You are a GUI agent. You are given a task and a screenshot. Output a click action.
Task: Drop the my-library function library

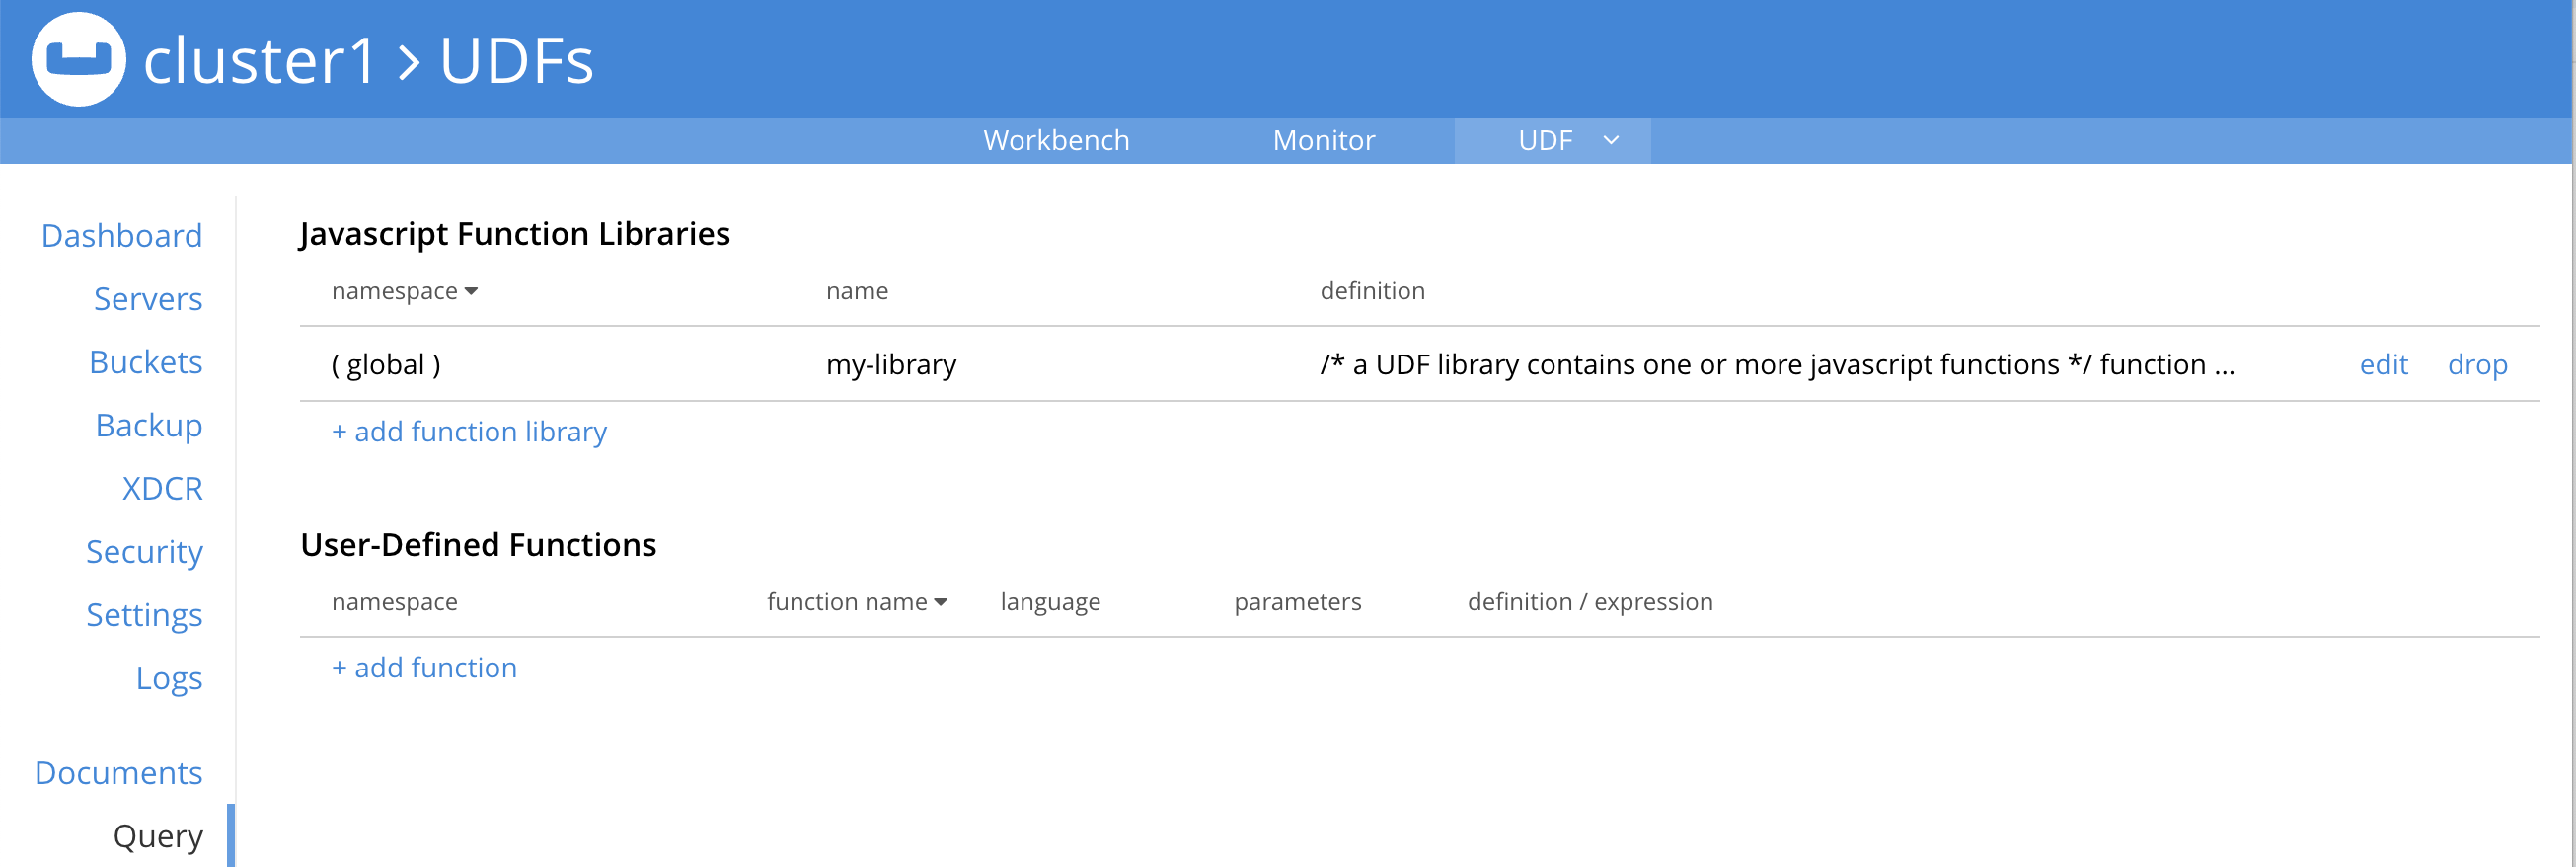pyautogui.click(x=2478, y=364)
